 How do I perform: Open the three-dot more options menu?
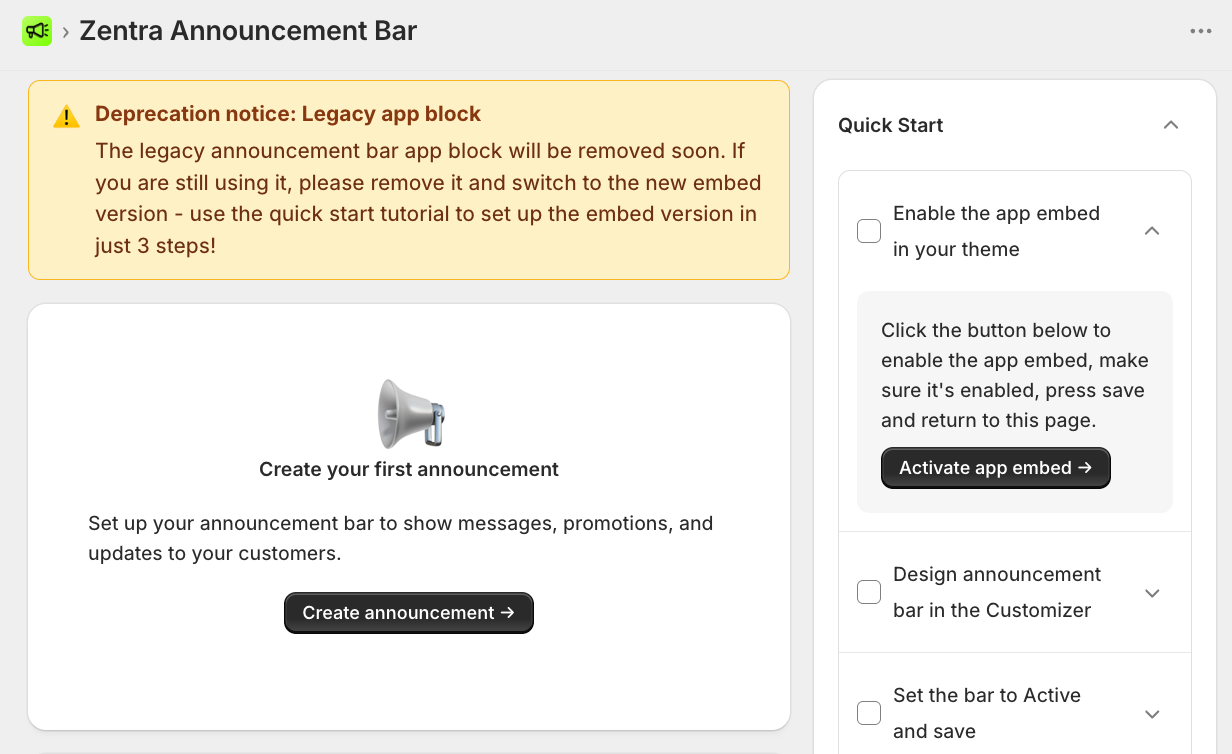tap(1201, 31)
